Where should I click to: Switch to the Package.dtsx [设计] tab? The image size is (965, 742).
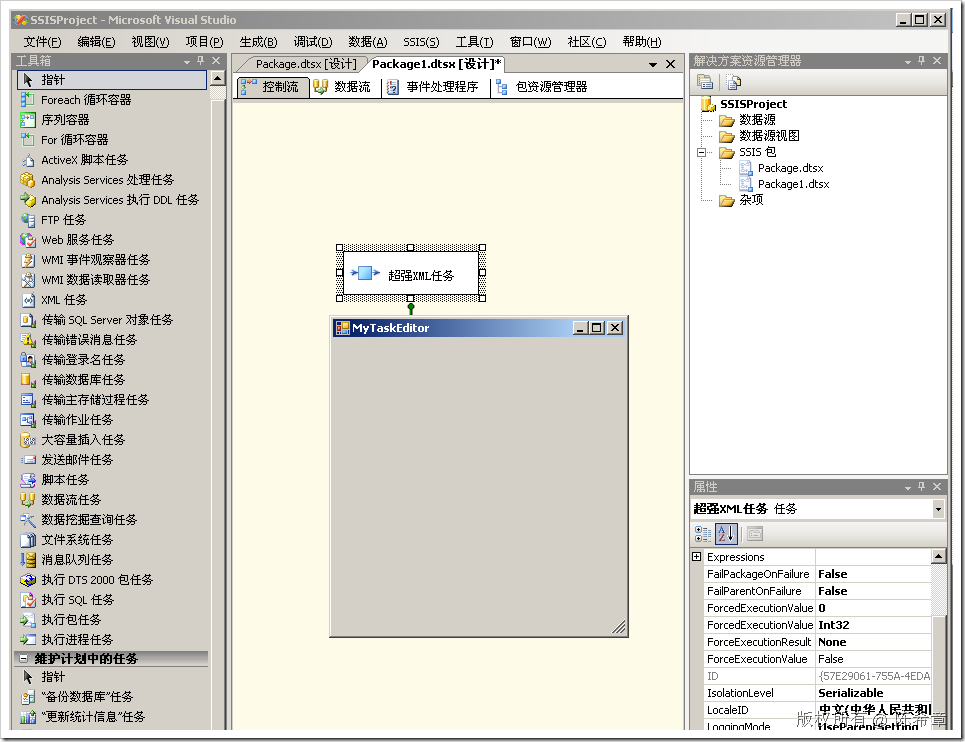(x=306, y=64)
